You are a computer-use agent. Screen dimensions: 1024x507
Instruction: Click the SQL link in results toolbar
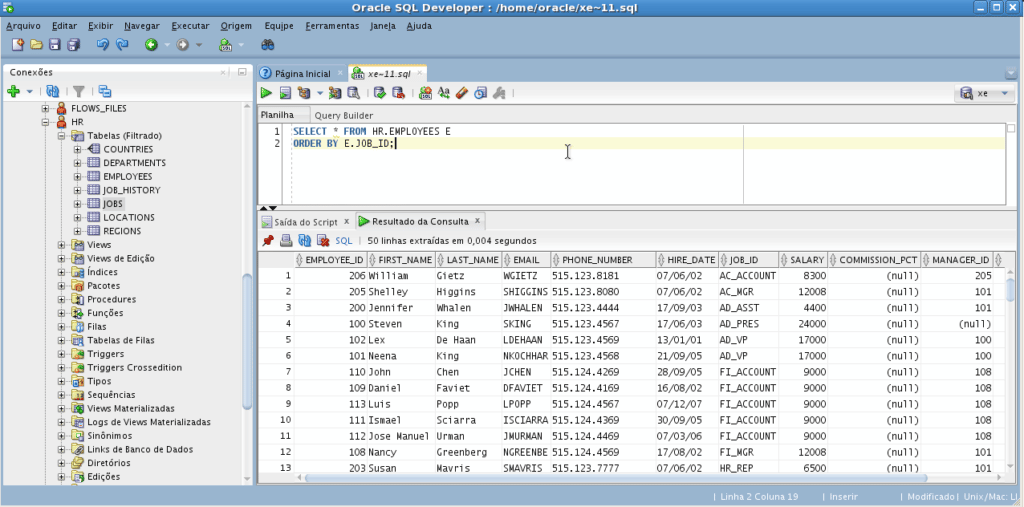(343, 241)
